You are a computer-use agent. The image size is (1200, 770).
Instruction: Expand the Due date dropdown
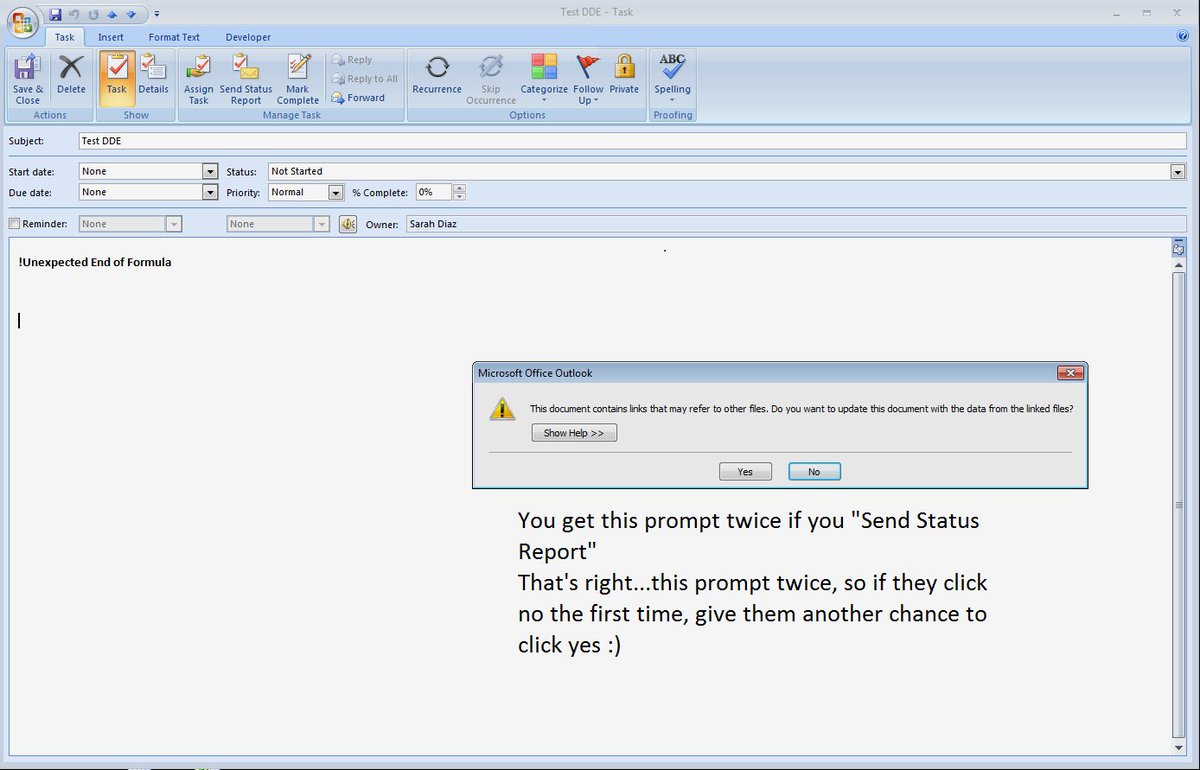[210, 192]
